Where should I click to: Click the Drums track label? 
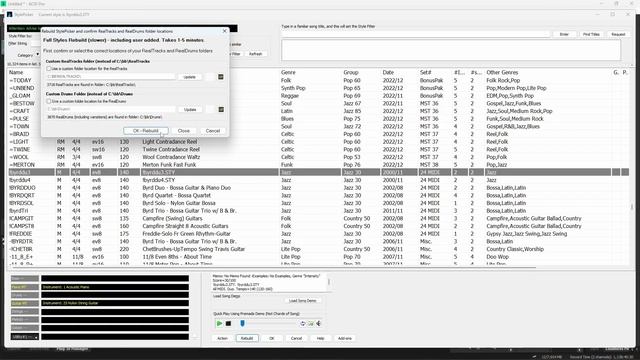tap(24, 295)
